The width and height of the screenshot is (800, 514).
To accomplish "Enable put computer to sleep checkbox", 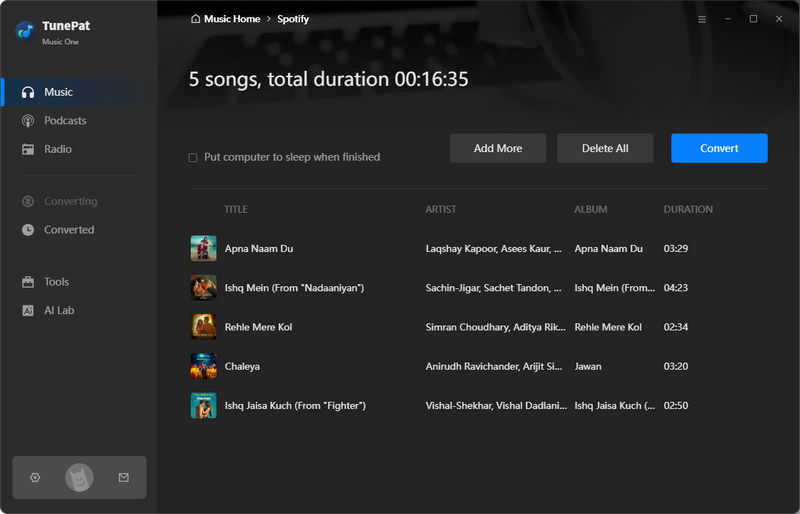I will tap(193, 158).
